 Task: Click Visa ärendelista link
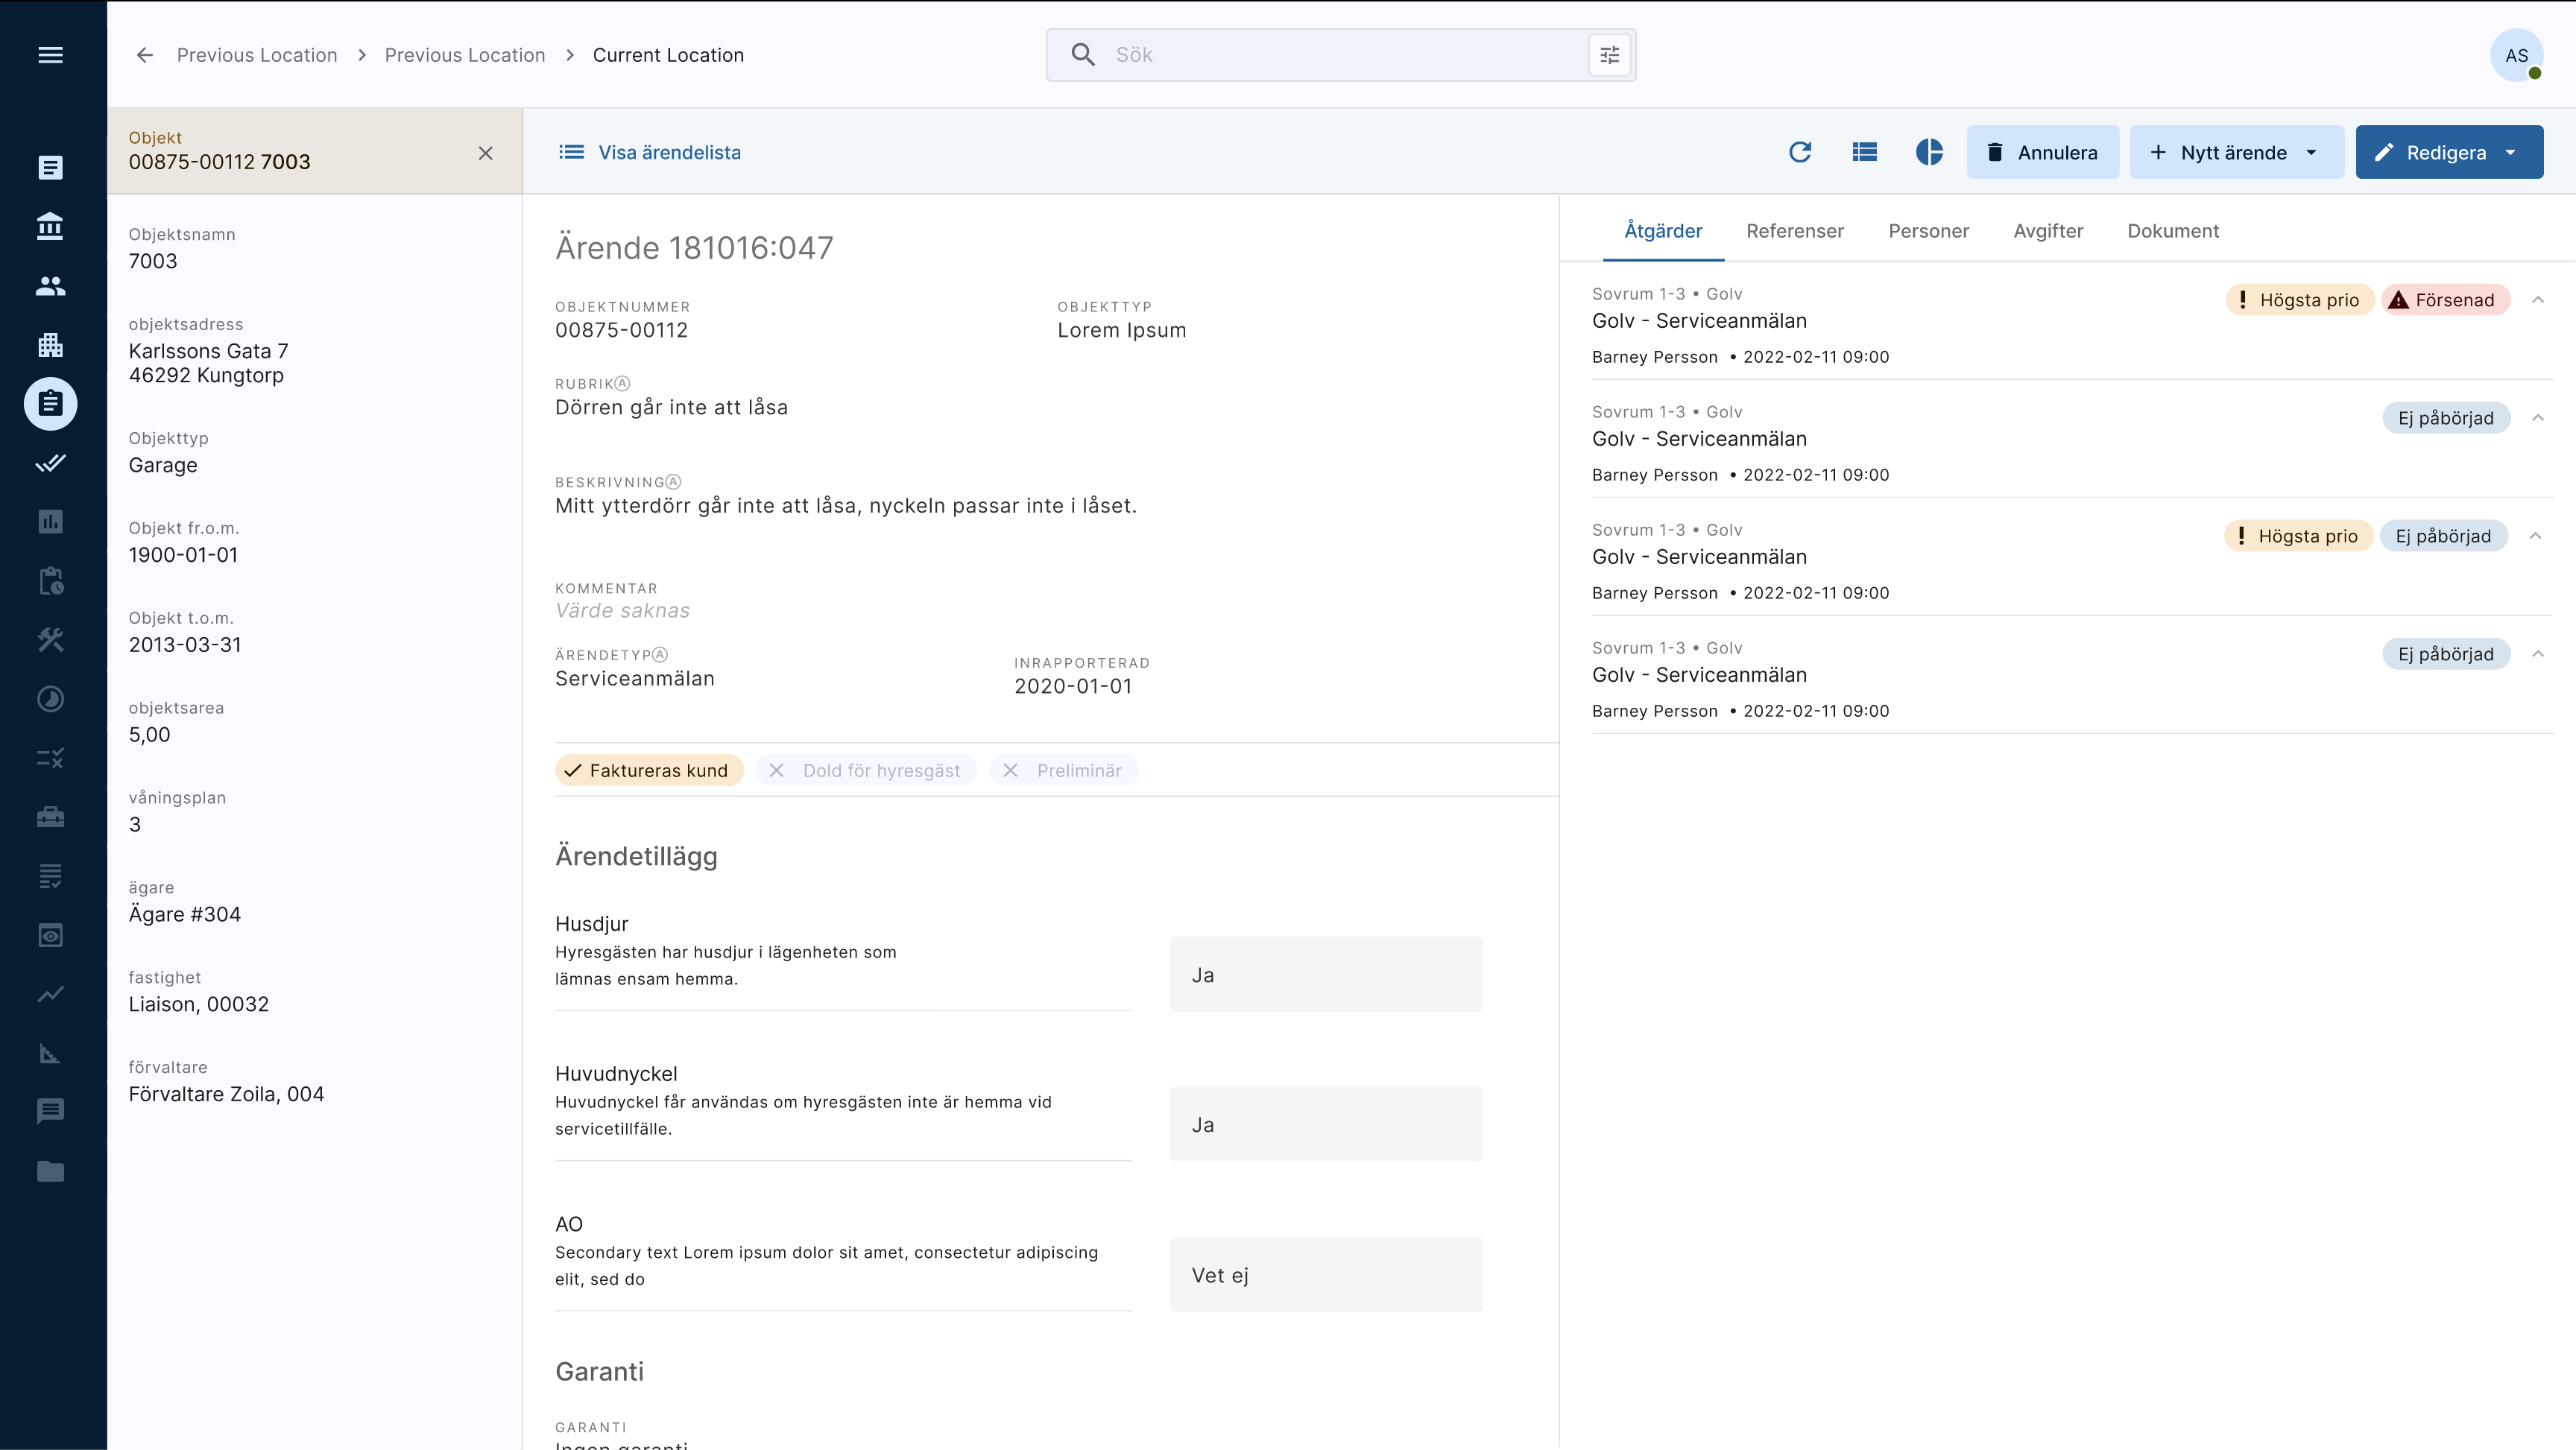pyautogui.click(x=649, y=152)
